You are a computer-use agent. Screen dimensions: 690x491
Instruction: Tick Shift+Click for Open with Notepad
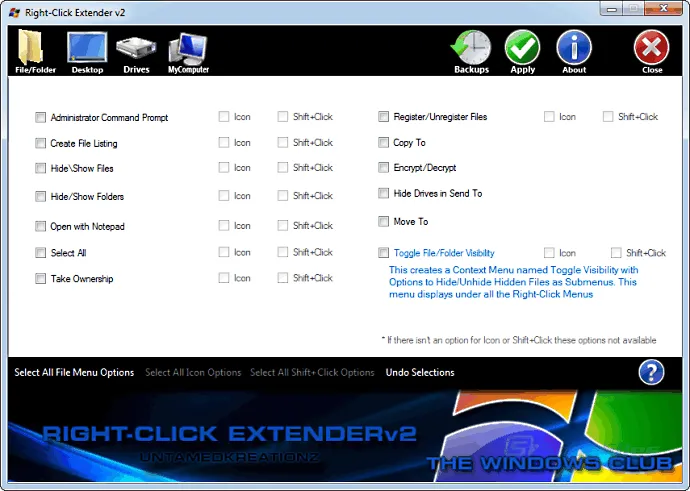pyautogui.click(x=283, y=226)
